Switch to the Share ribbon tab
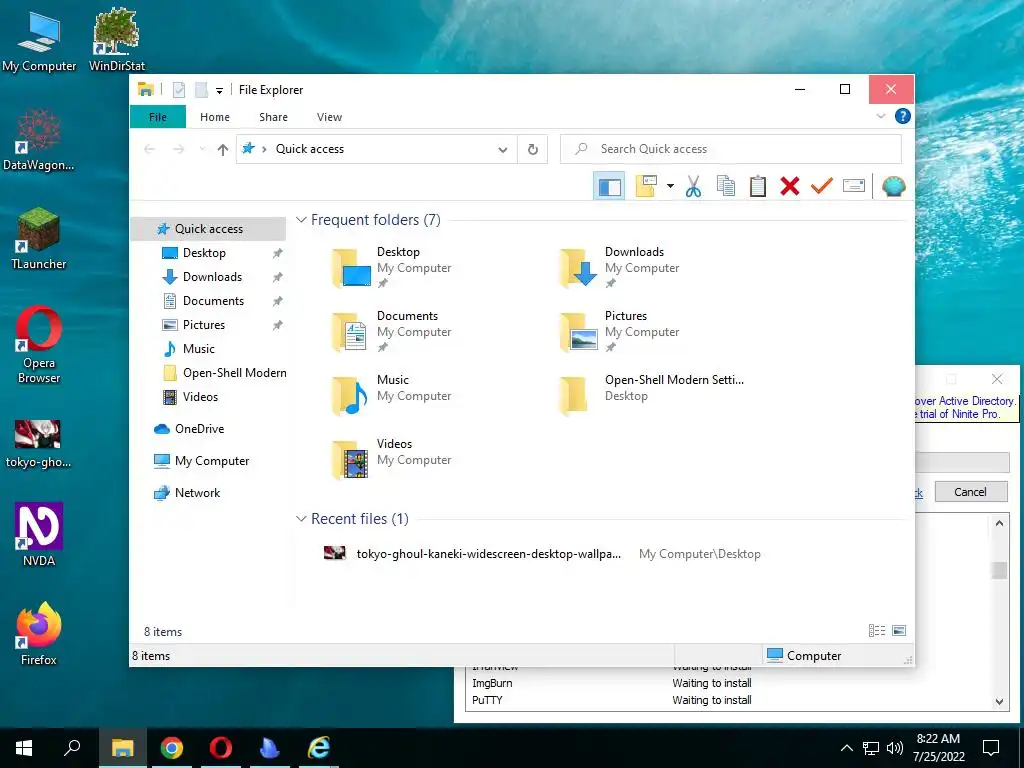The height and width of the screenshot is (768, 1024). pyautogui.click(x=273, y=117)
